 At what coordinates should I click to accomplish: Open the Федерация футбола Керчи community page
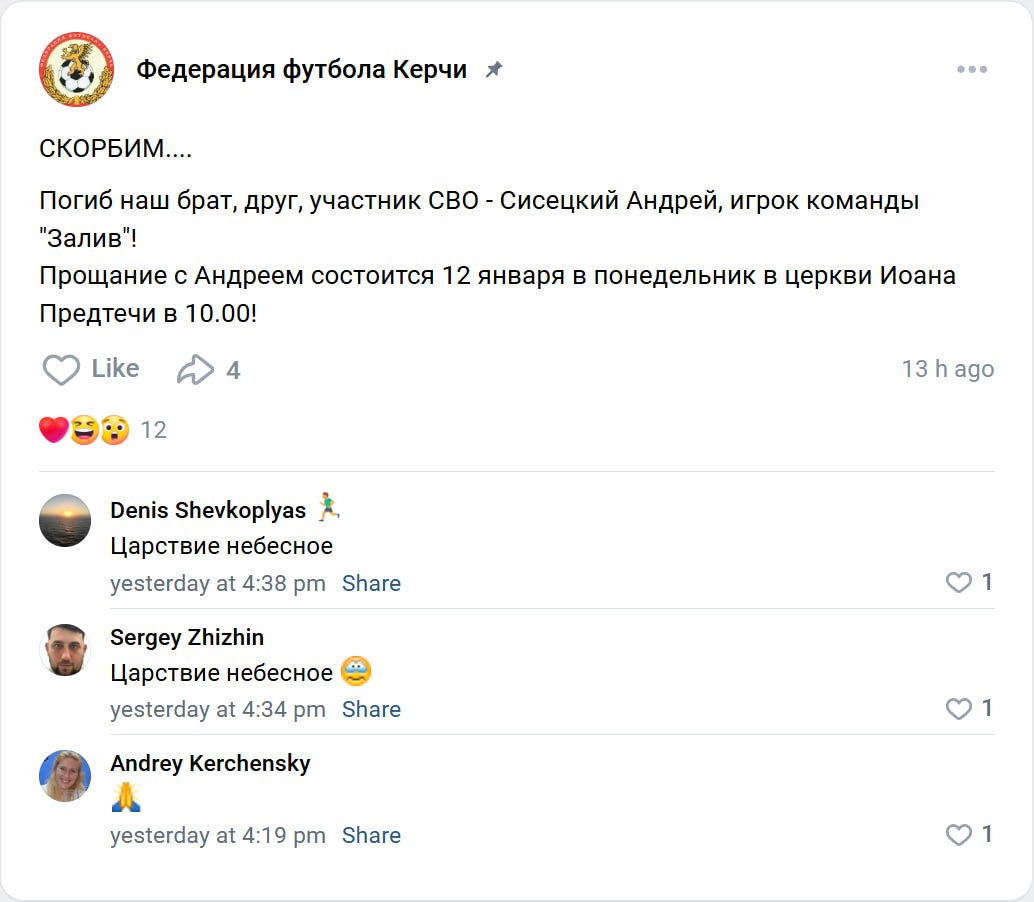(301, 70)
